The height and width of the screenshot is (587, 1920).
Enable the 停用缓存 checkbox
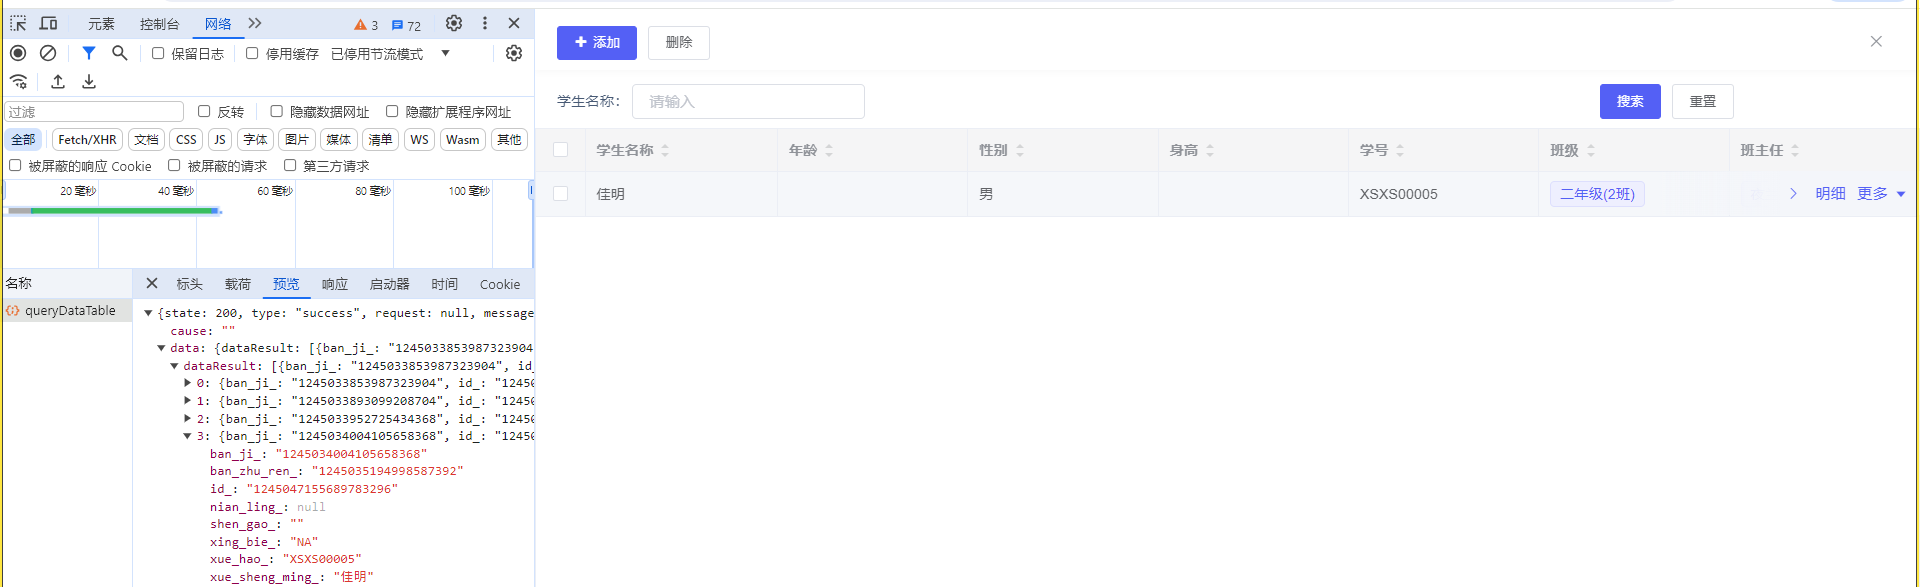[x=252, y=54]
